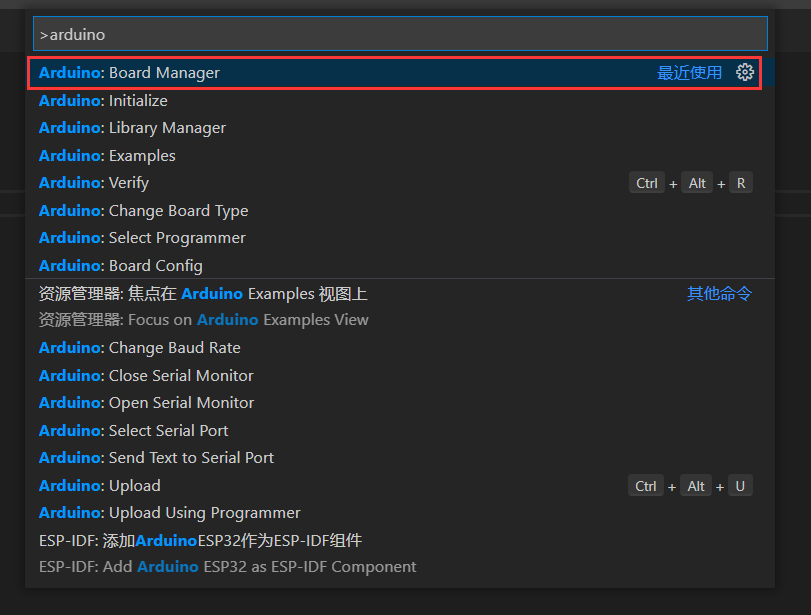This screenshot has height=615, width=811.
Task: Run the Arduino: Upload command
Action: (x=400, y=486)
